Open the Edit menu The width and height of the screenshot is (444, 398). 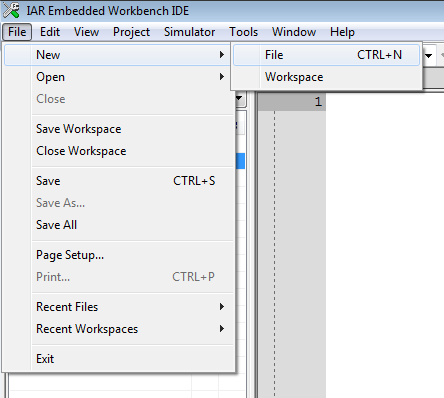(x=50, y=32)
